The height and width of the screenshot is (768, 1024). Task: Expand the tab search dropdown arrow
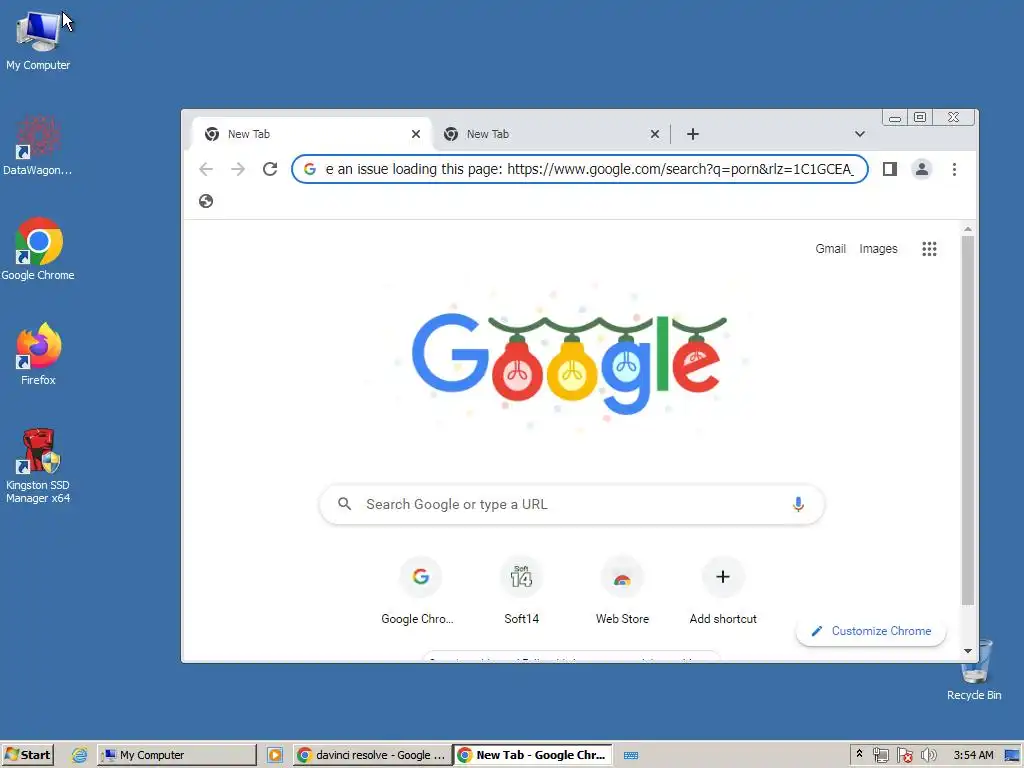pos(859,134)
